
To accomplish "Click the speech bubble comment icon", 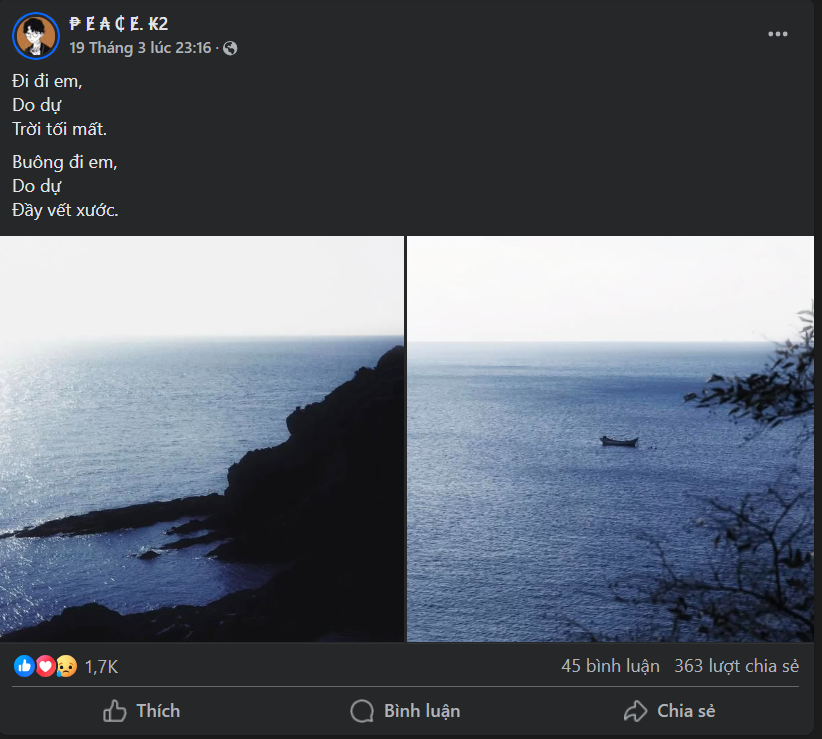I will [x=362, y=711].
